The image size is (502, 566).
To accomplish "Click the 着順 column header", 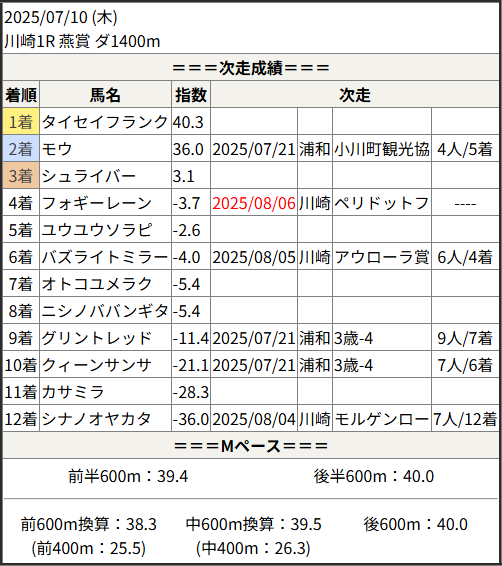I will pos(21,95).
